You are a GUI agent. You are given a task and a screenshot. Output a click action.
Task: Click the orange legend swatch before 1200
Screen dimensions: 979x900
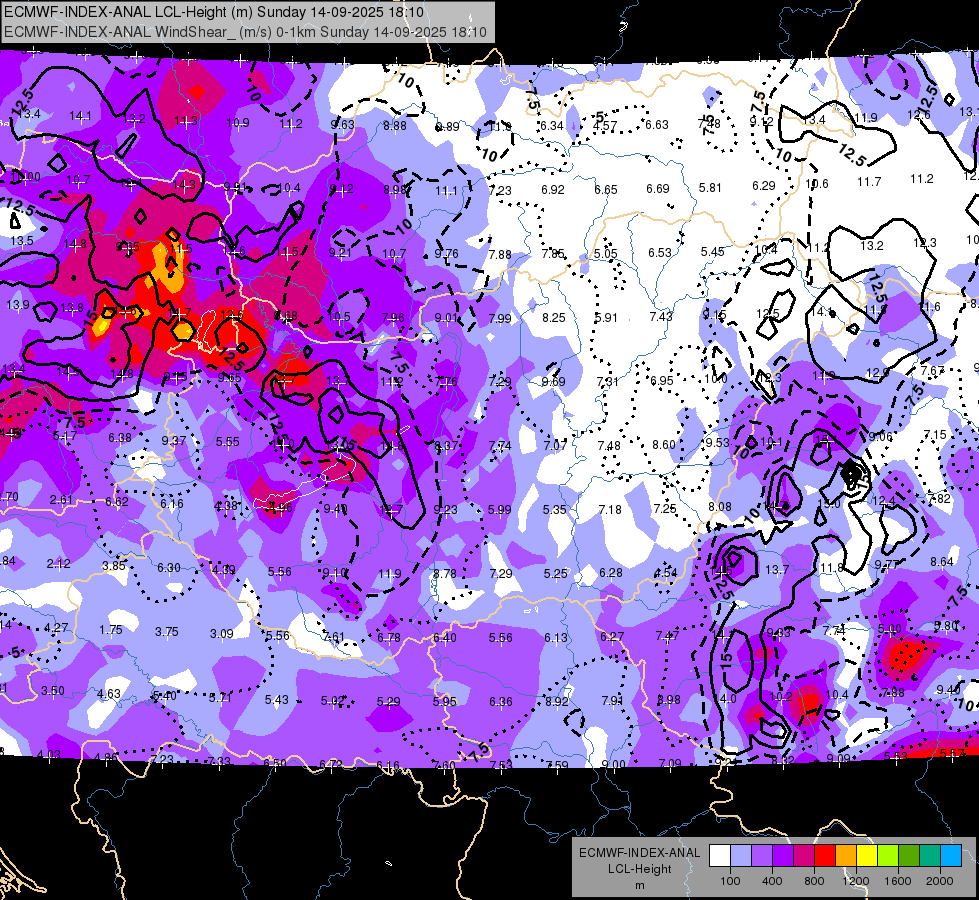pos(846,856)
